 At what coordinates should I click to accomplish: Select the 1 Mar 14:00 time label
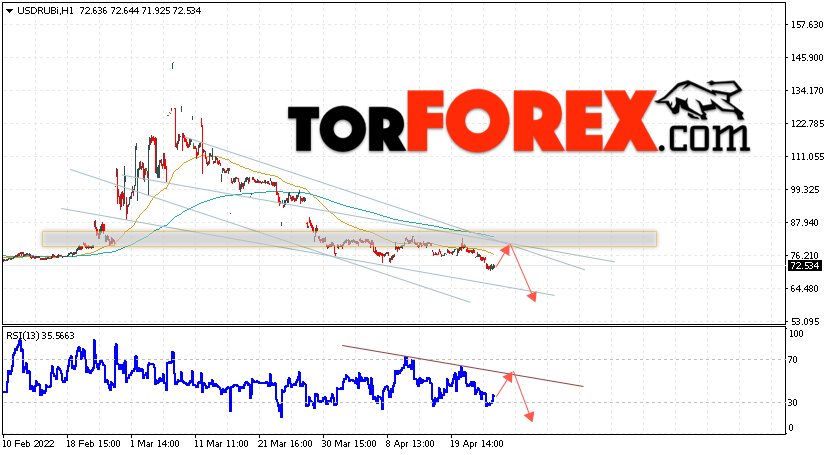154,444
